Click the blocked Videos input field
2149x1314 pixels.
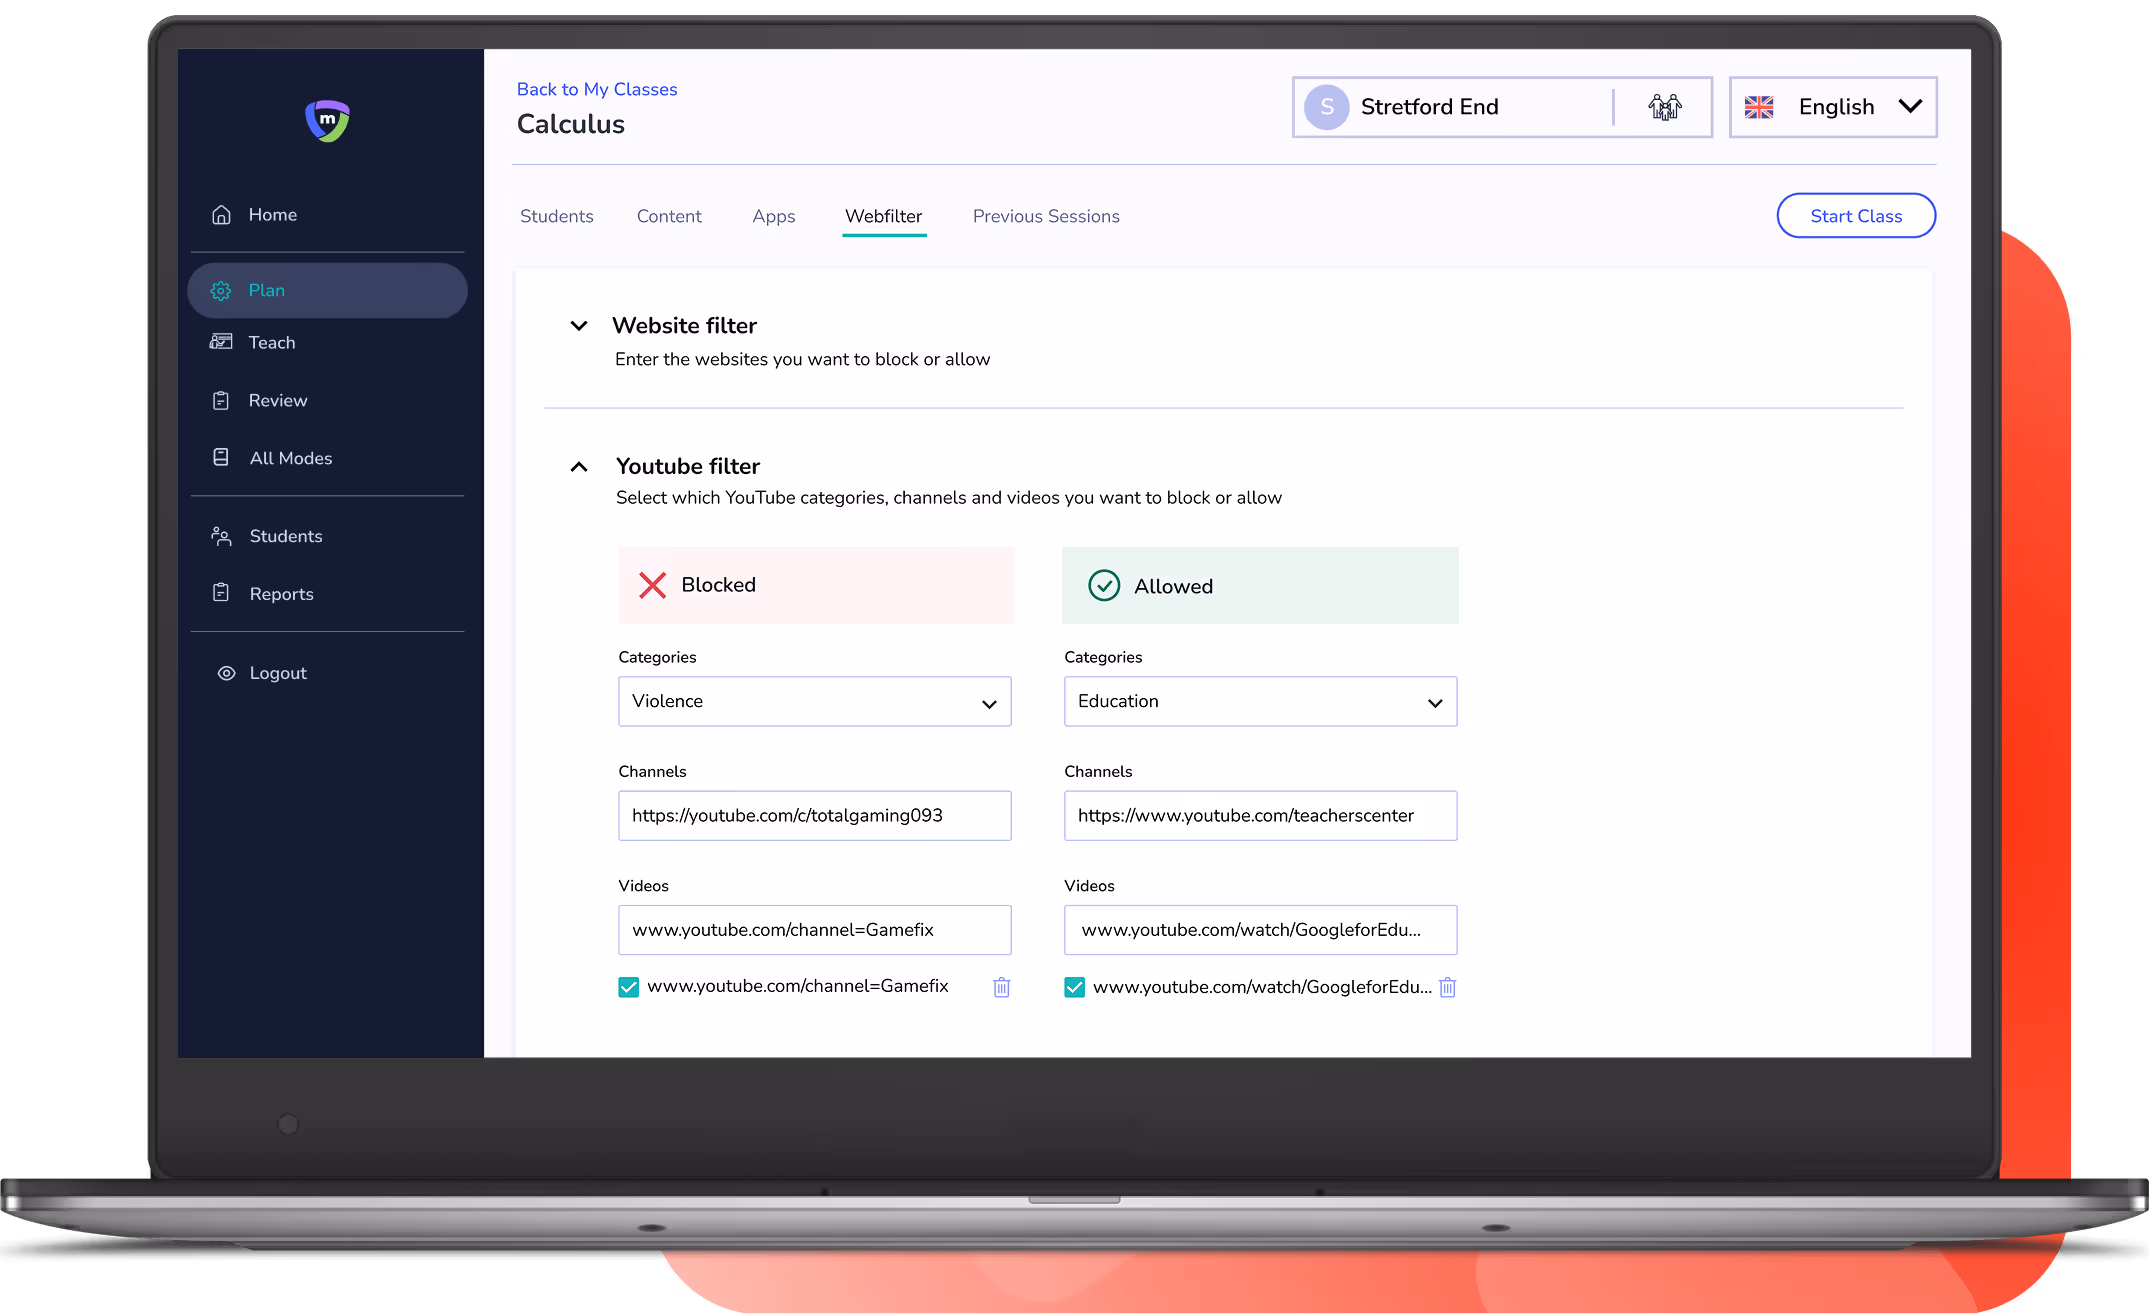(814, 930)
